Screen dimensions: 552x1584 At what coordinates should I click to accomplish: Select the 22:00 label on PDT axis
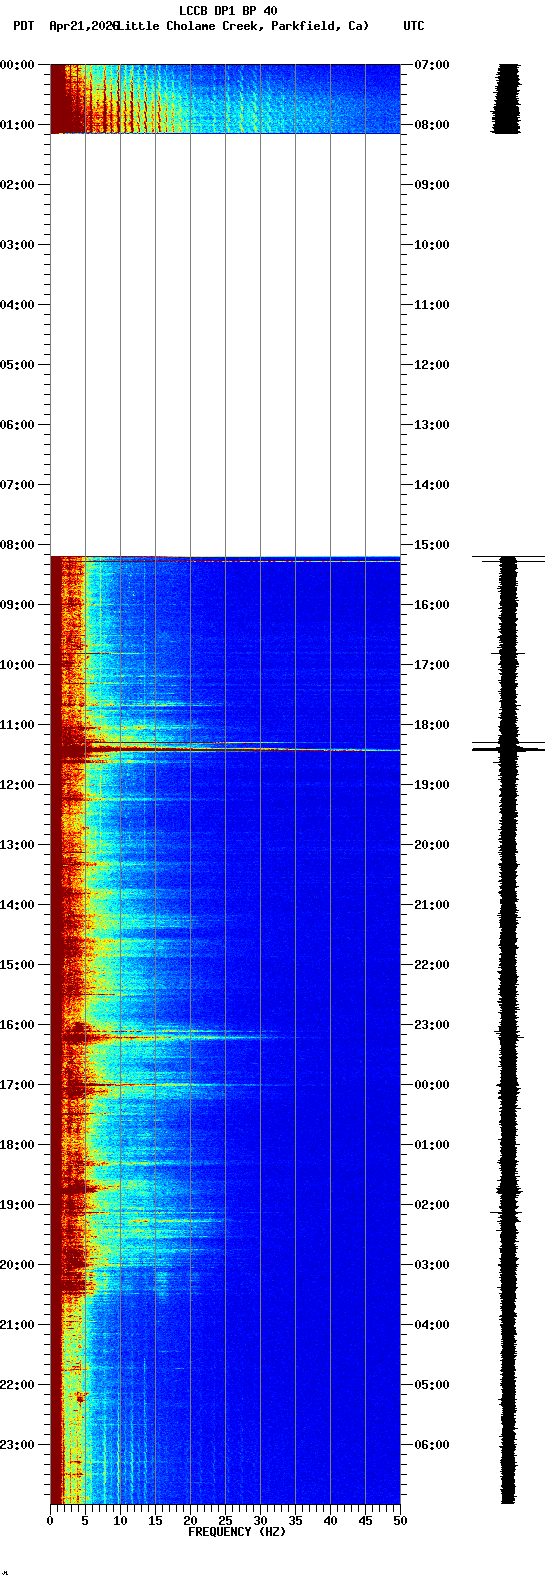click(18, 1385)
